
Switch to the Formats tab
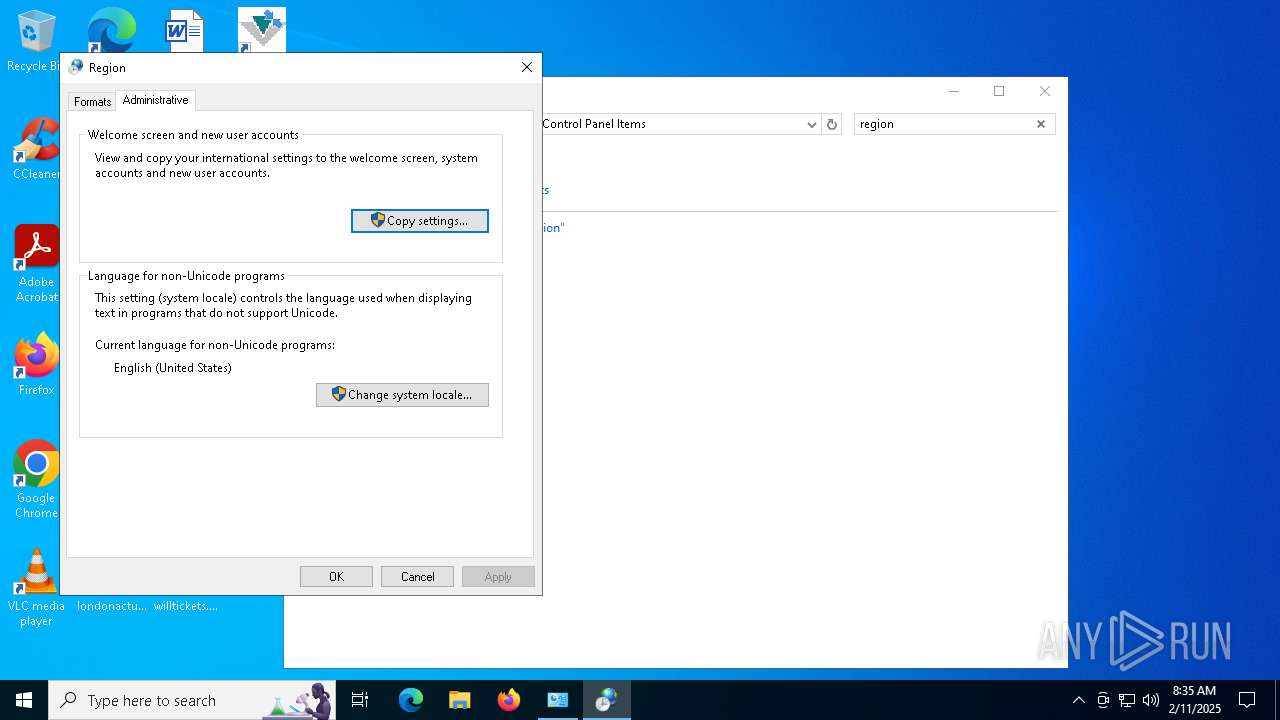pyautogui.click(x=92, y=101)
